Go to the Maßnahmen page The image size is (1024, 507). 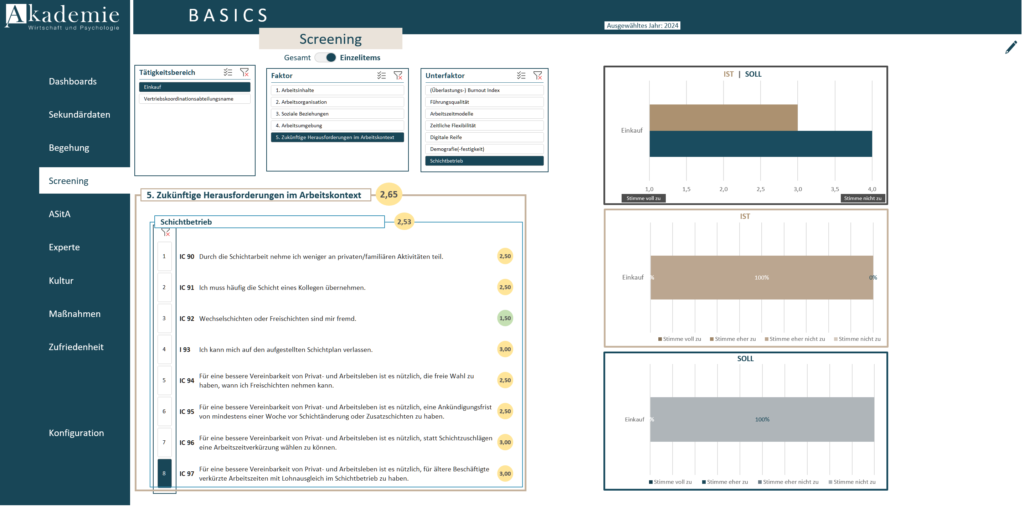click(75, 314)
